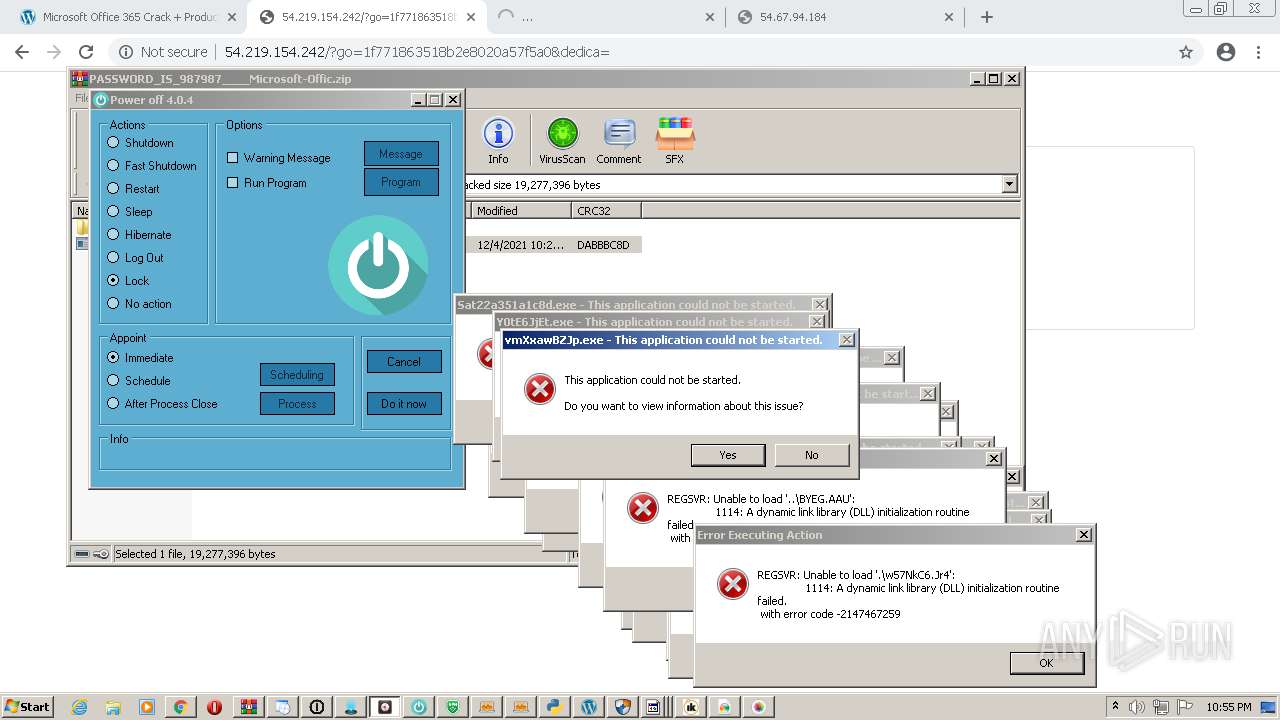1280x720 pixels.
Task: Click the SFX icon in WinRAR toolbar
Action: (675, 140)
